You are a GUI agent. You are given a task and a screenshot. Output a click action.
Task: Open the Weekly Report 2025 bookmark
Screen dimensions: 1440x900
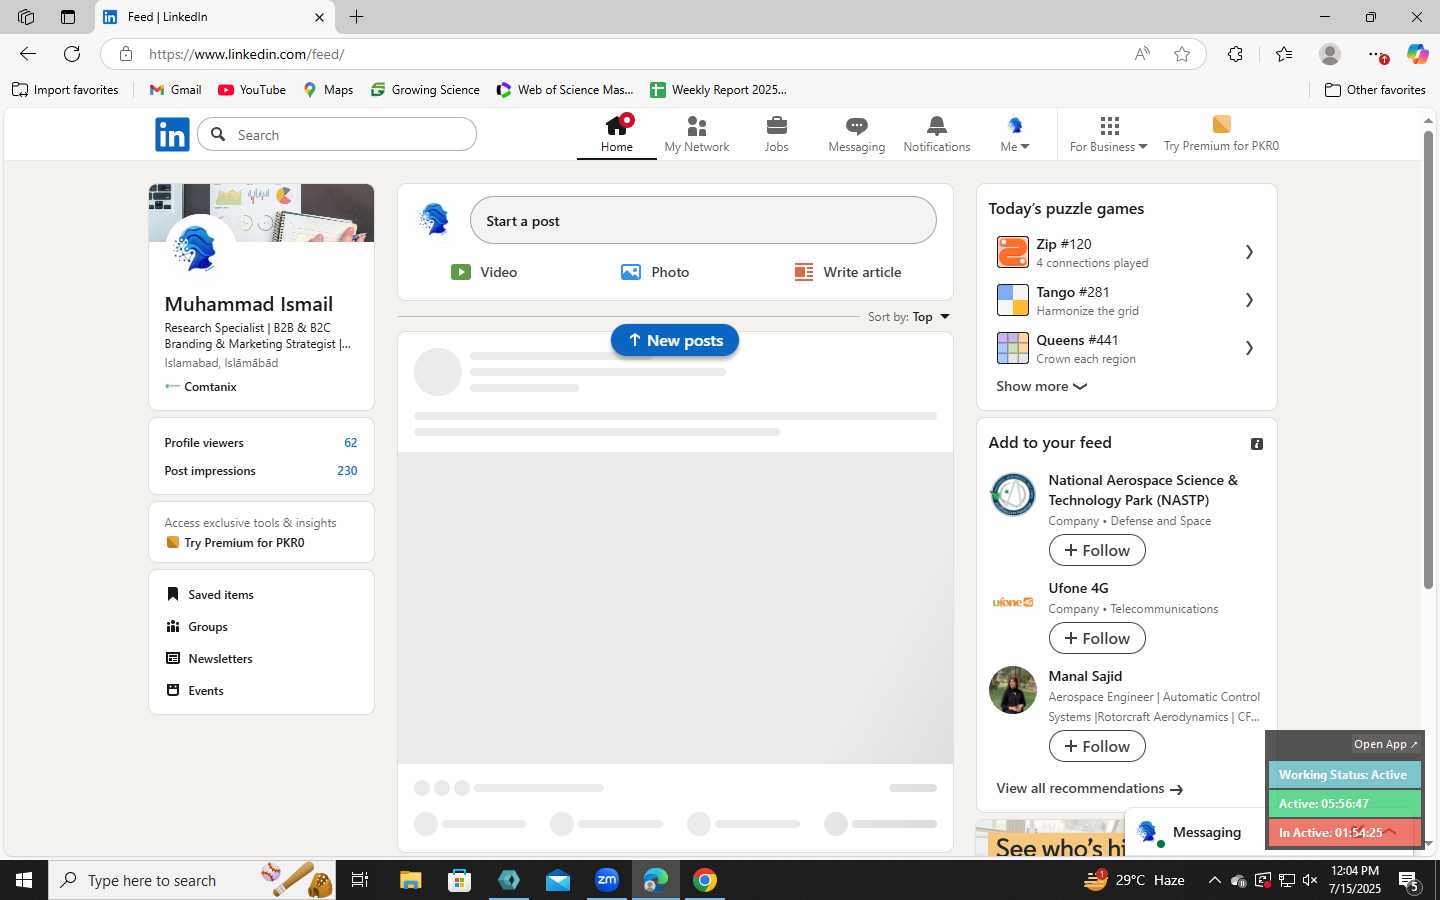click(718, 90)
